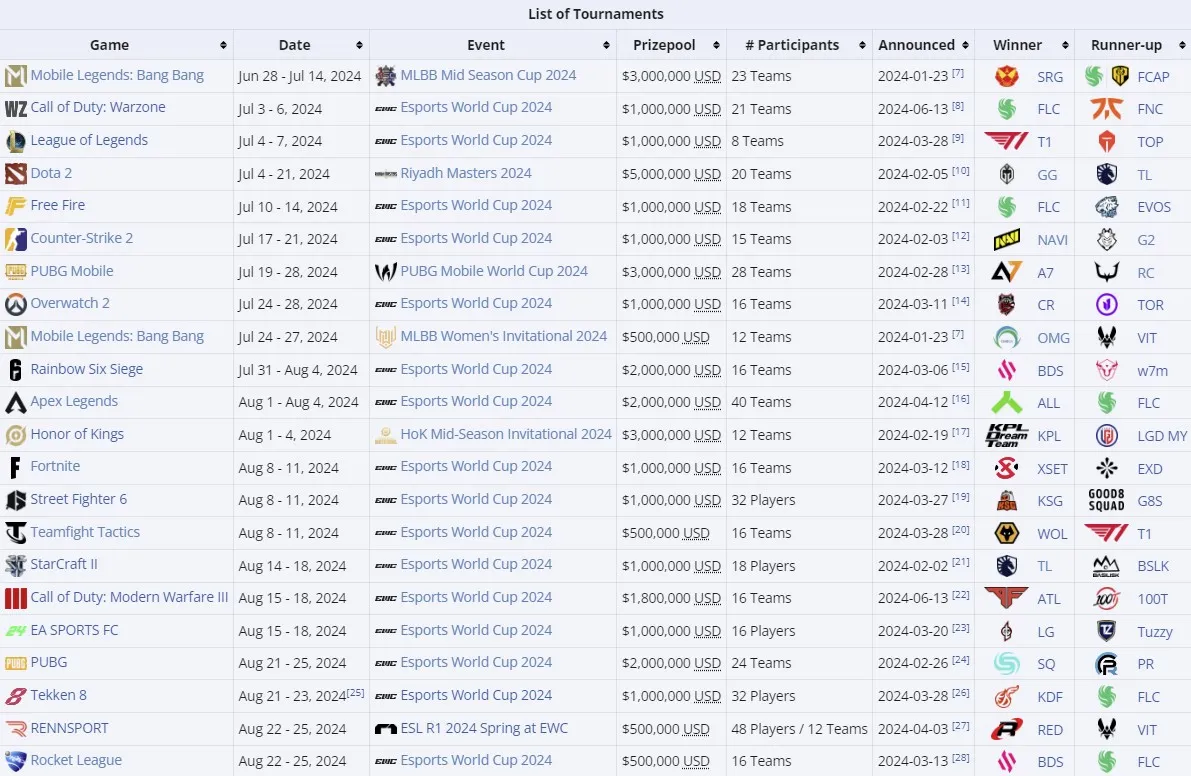
Task: Click the Counter-Strike 2 game icon
Action: (x=15, y=239)
